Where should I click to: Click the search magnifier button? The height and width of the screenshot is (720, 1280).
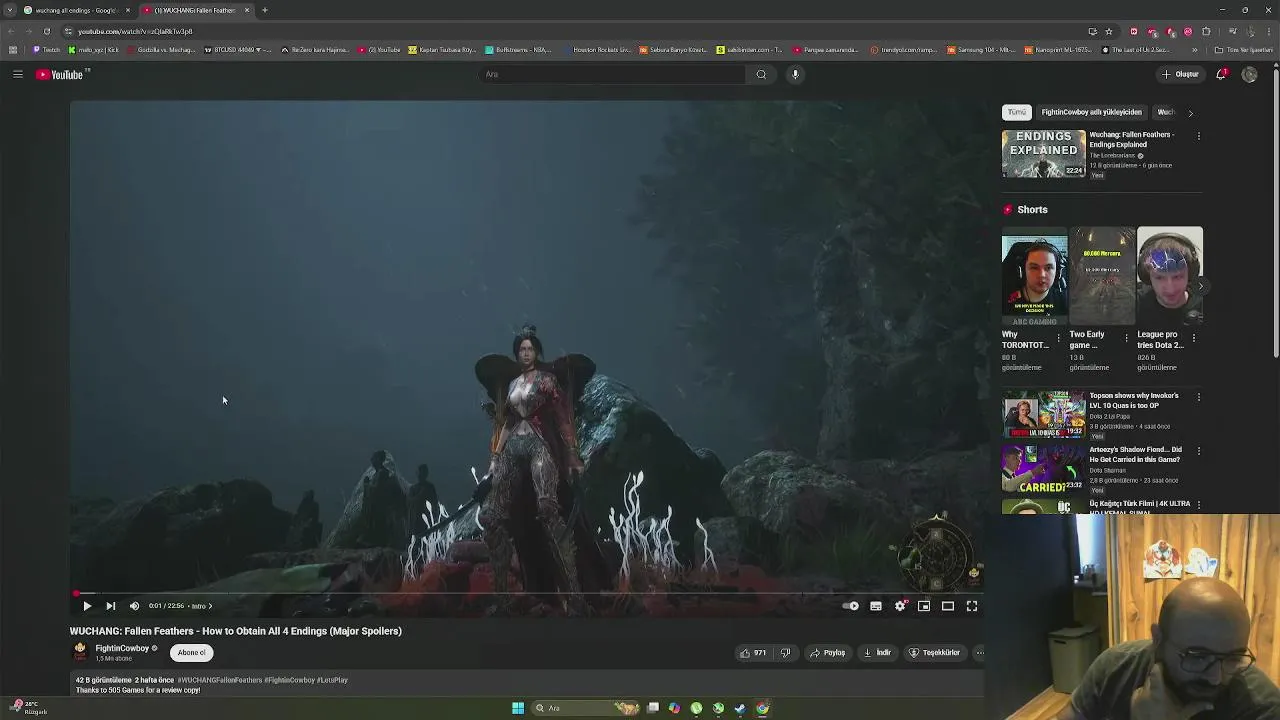point(761,74)
